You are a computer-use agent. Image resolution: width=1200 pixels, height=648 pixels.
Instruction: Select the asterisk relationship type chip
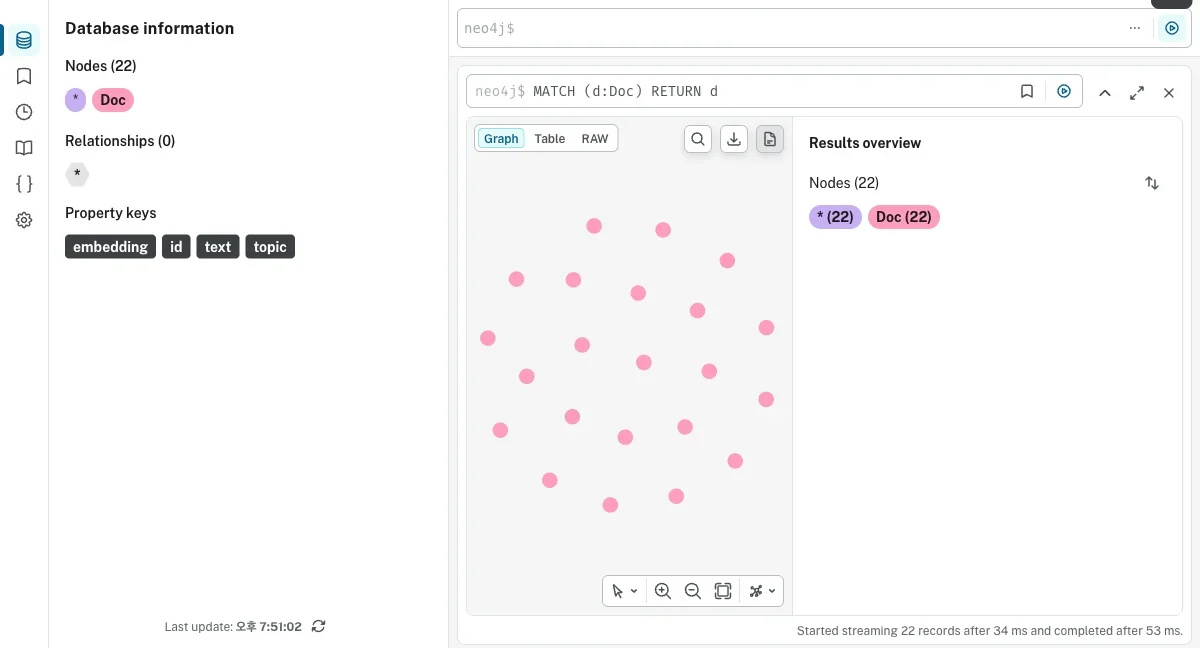click(x=77, y=174)
